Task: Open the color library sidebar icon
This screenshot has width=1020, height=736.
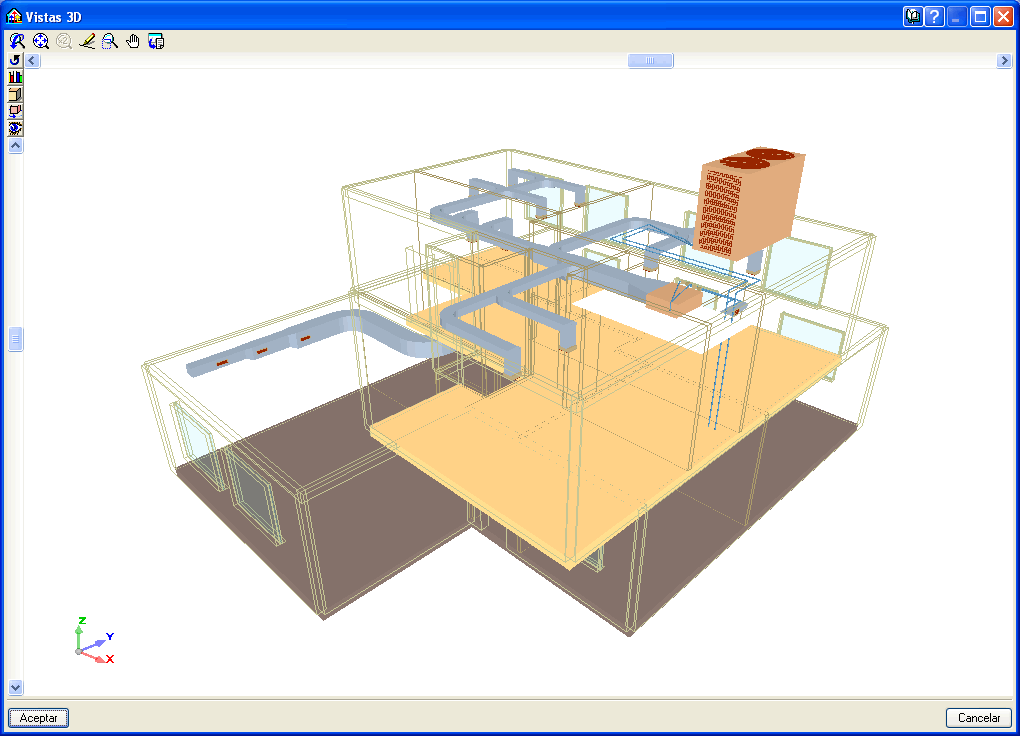Action: (x=14, y=77)
